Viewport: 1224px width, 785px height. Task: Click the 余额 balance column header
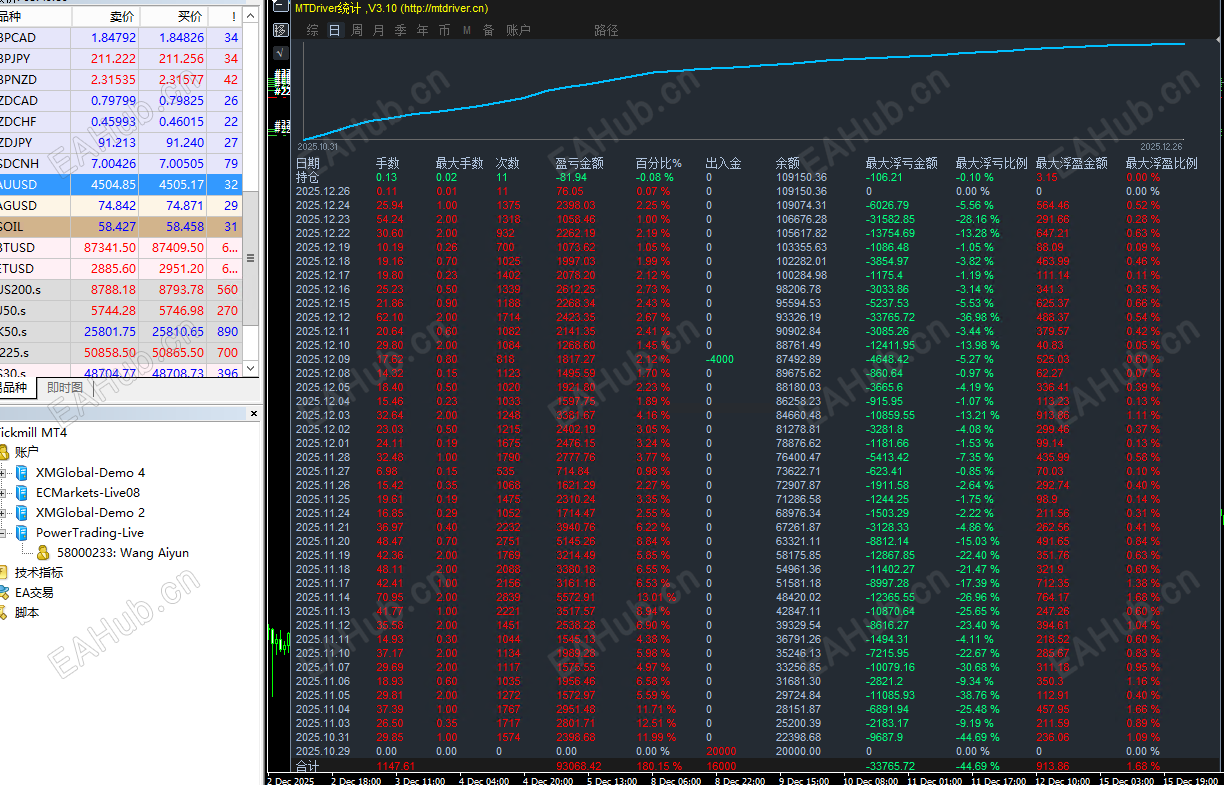click(x=788, y=163)
